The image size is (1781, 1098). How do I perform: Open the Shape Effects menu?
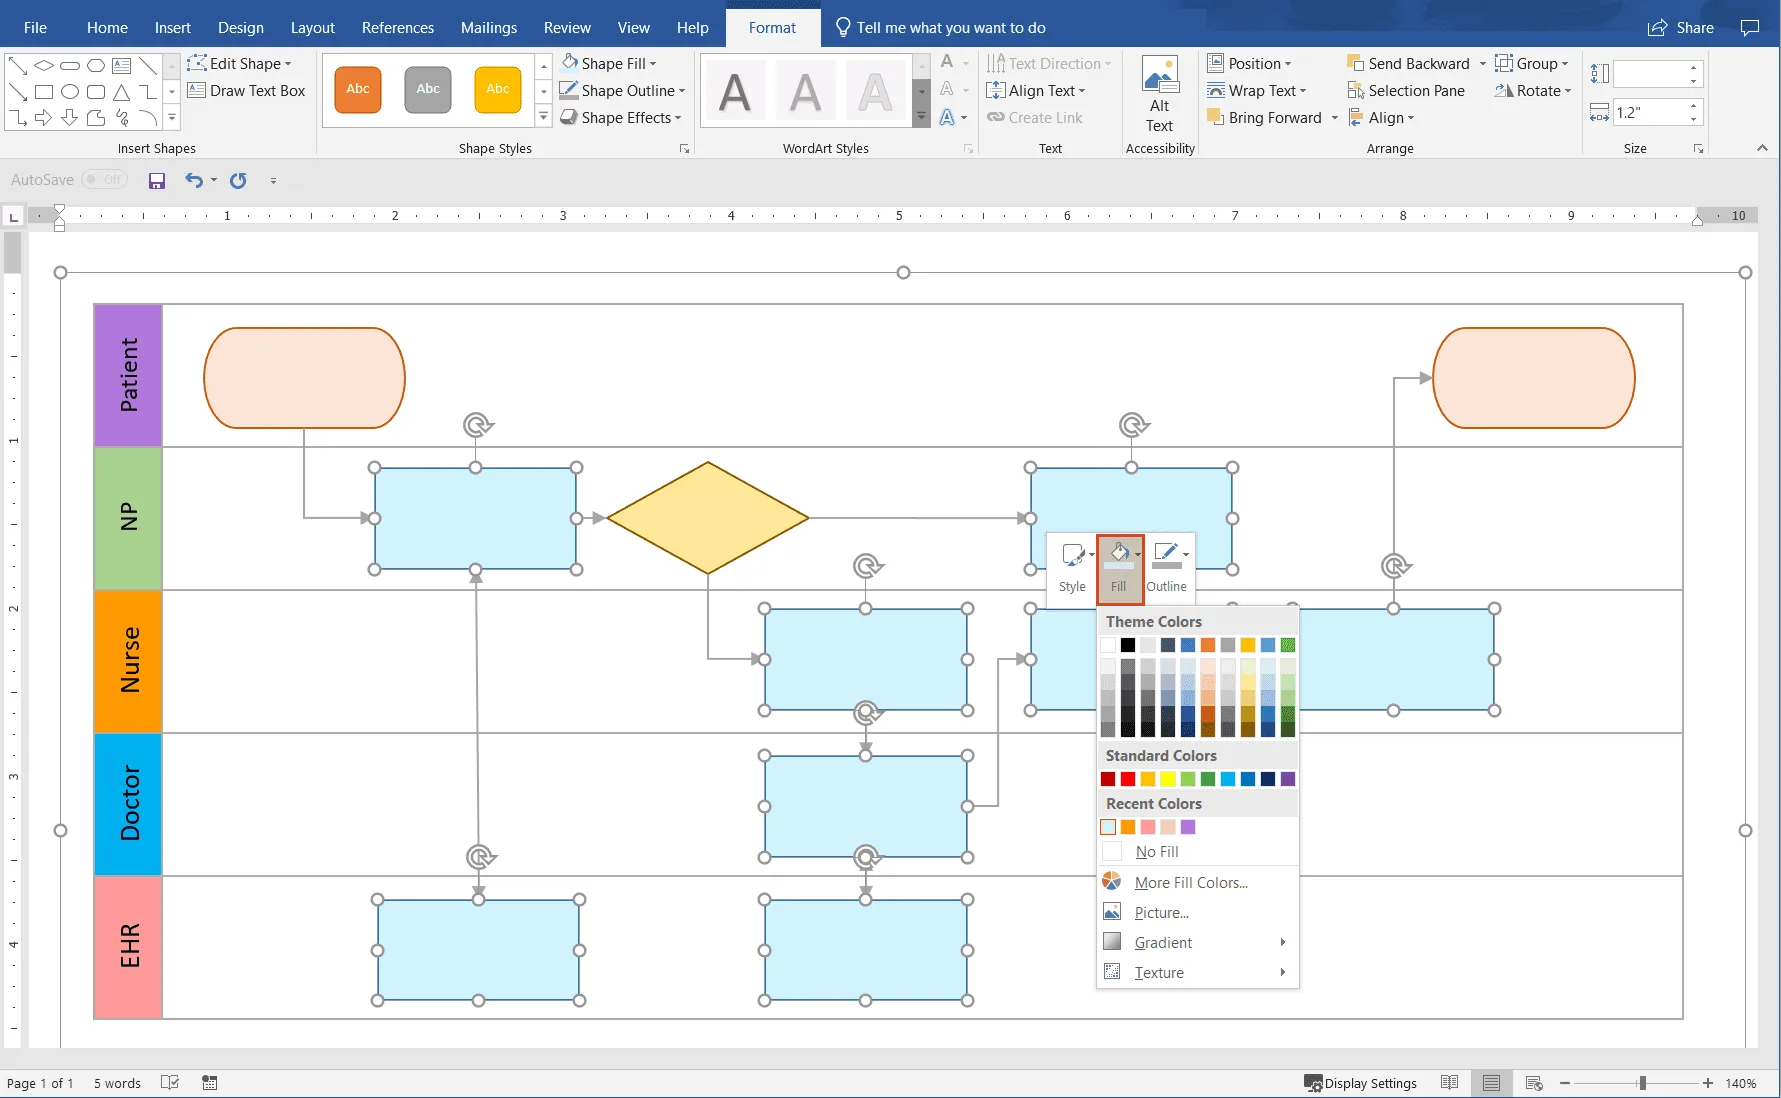[x=620, y=117]
